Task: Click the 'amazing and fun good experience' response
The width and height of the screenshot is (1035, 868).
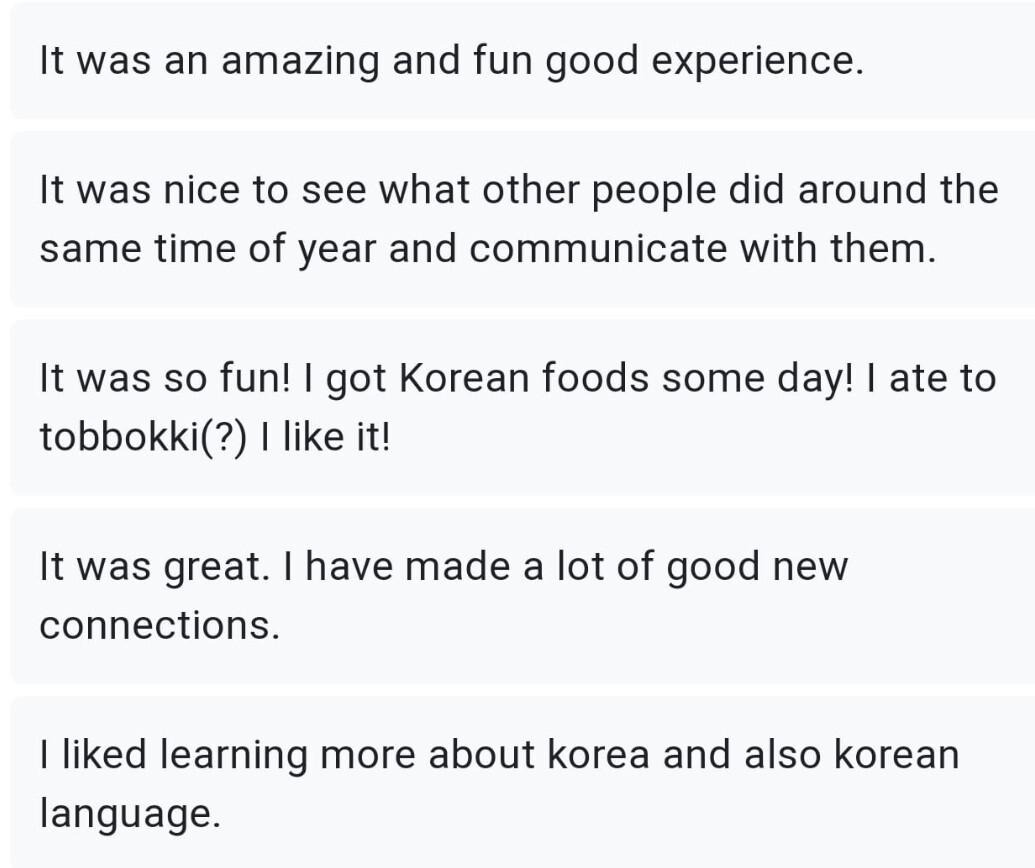Action: point(450,61)
